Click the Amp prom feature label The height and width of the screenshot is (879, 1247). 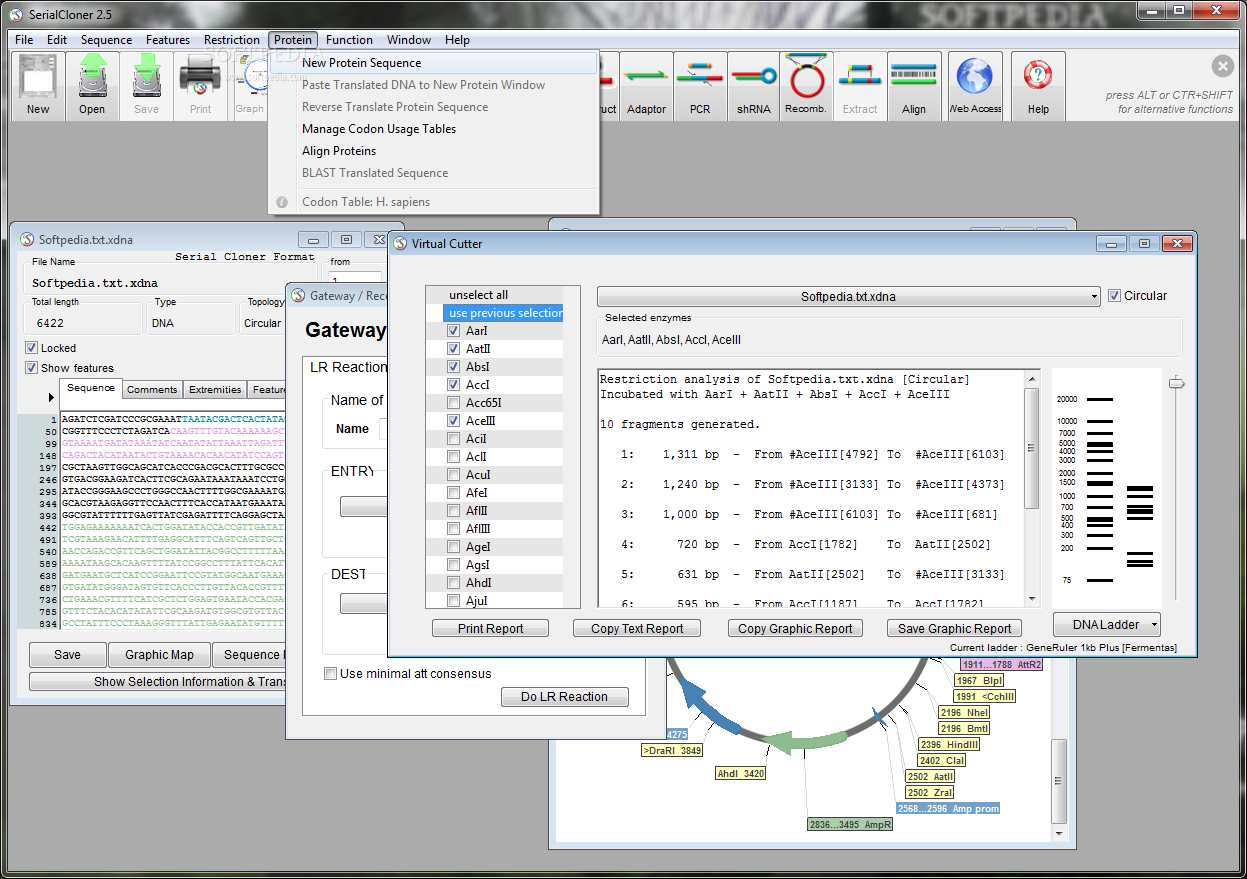948,809
